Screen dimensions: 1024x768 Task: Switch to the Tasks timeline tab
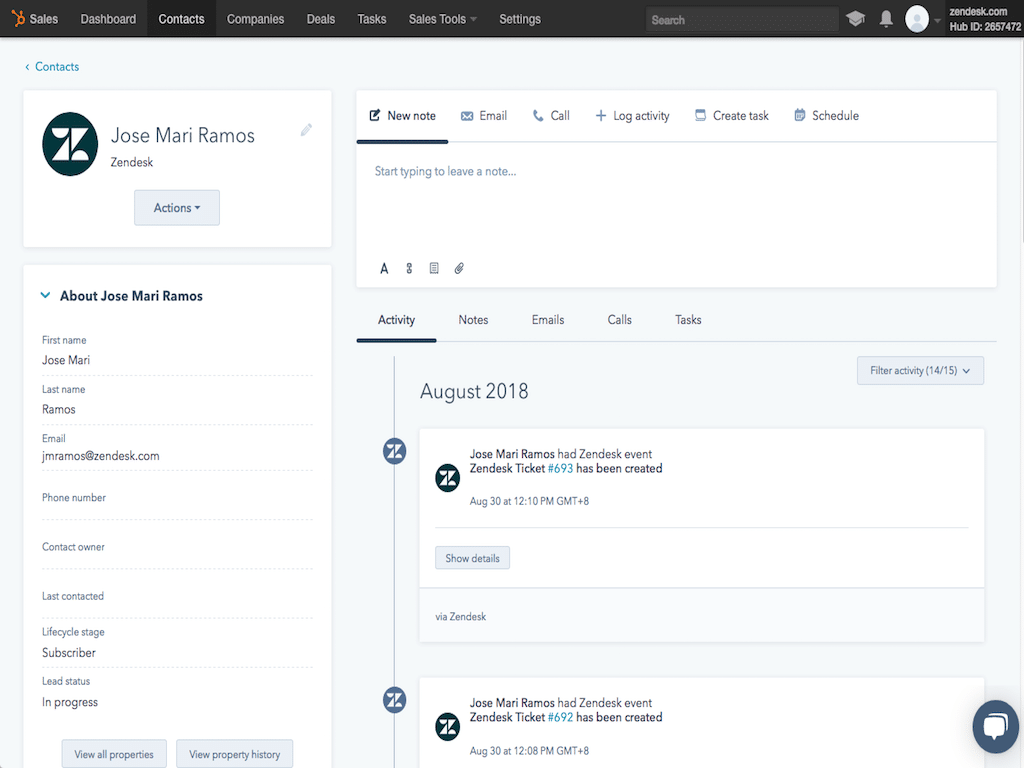pos(688,320)
